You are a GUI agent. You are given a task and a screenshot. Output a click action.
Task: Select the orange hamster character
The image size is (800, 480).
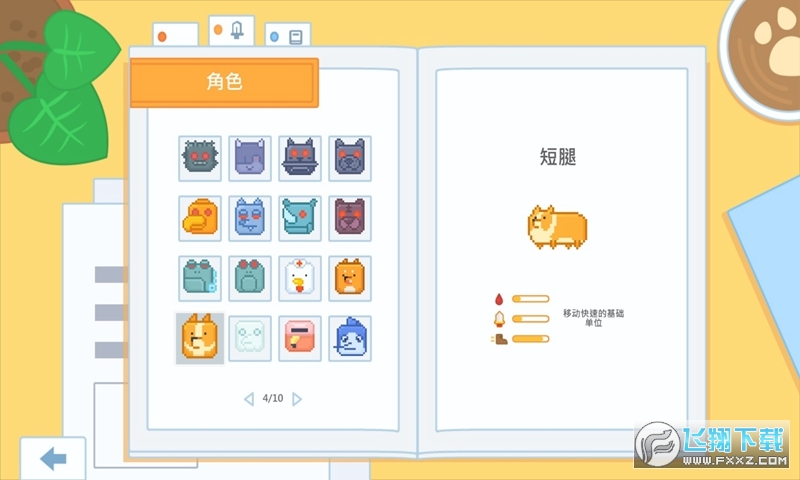[350, 278]
